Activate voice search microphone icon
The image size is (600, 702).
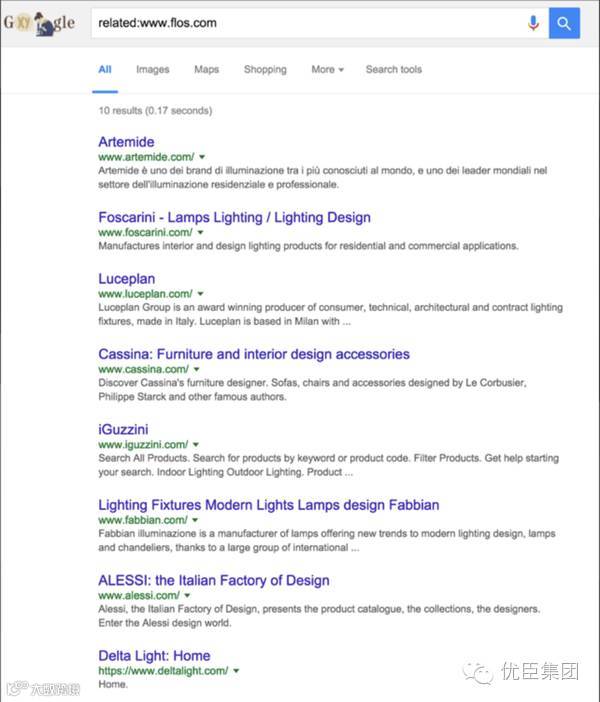(533, 23)
